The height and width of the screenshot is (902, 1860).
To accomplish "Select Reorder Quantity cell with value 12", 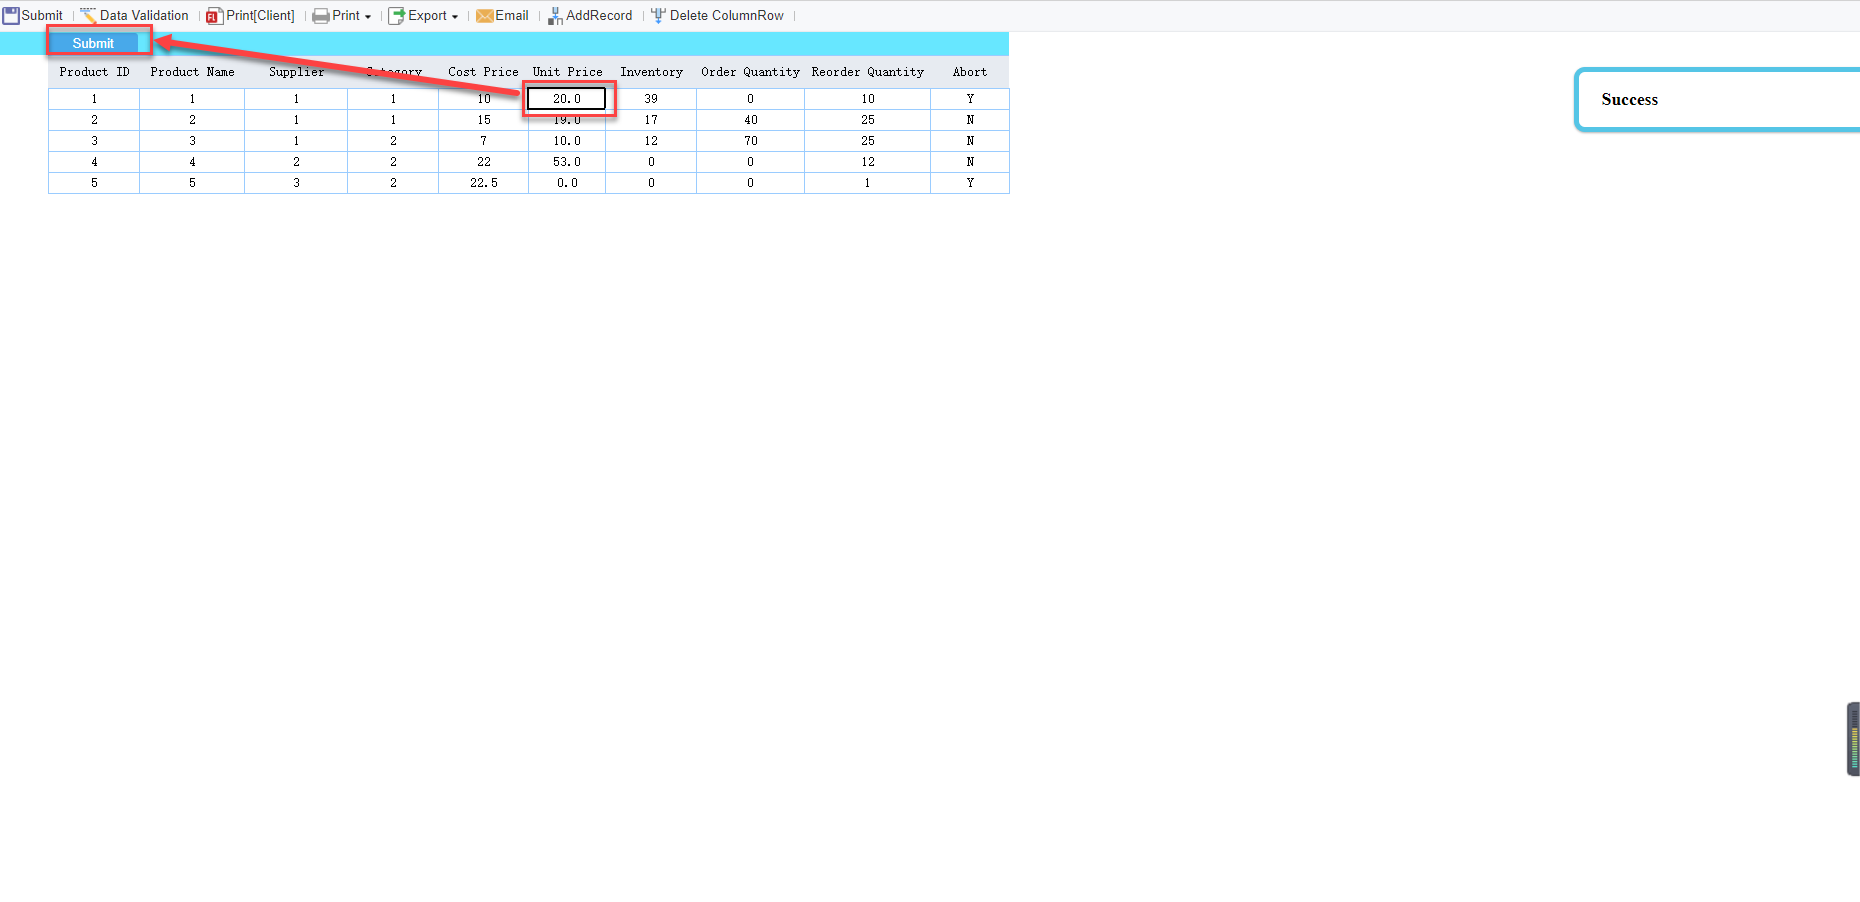I will pyautogui.click(x=868, y=162).
